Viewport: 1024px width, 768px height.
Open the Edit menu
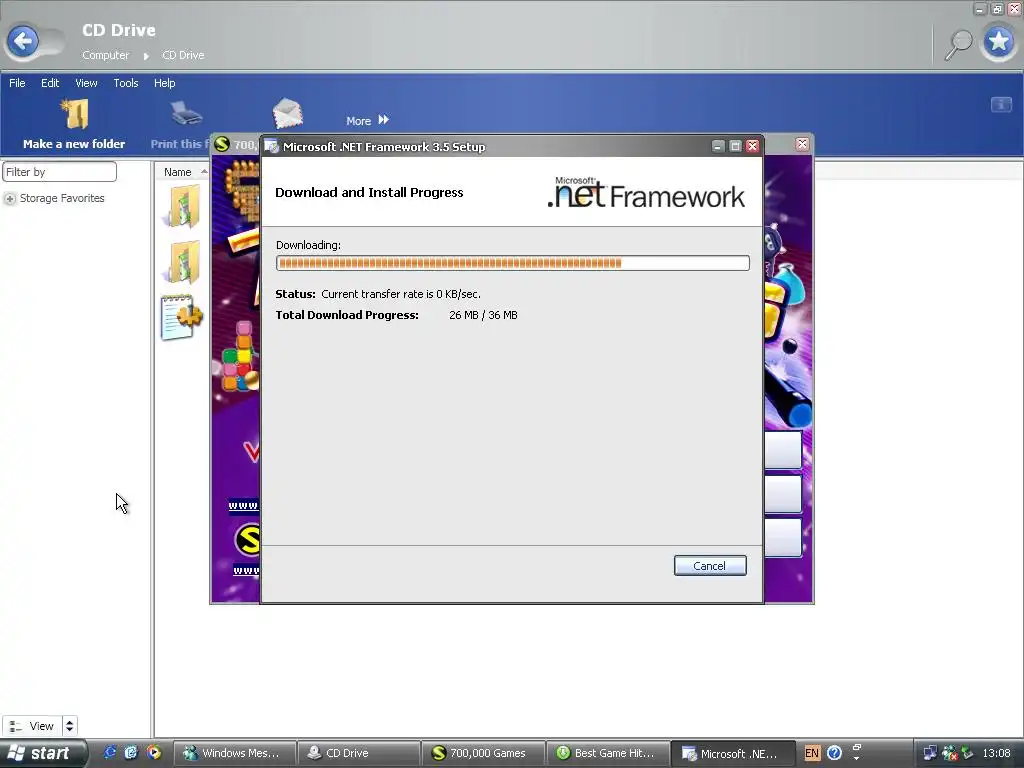[x=50, y=83]
